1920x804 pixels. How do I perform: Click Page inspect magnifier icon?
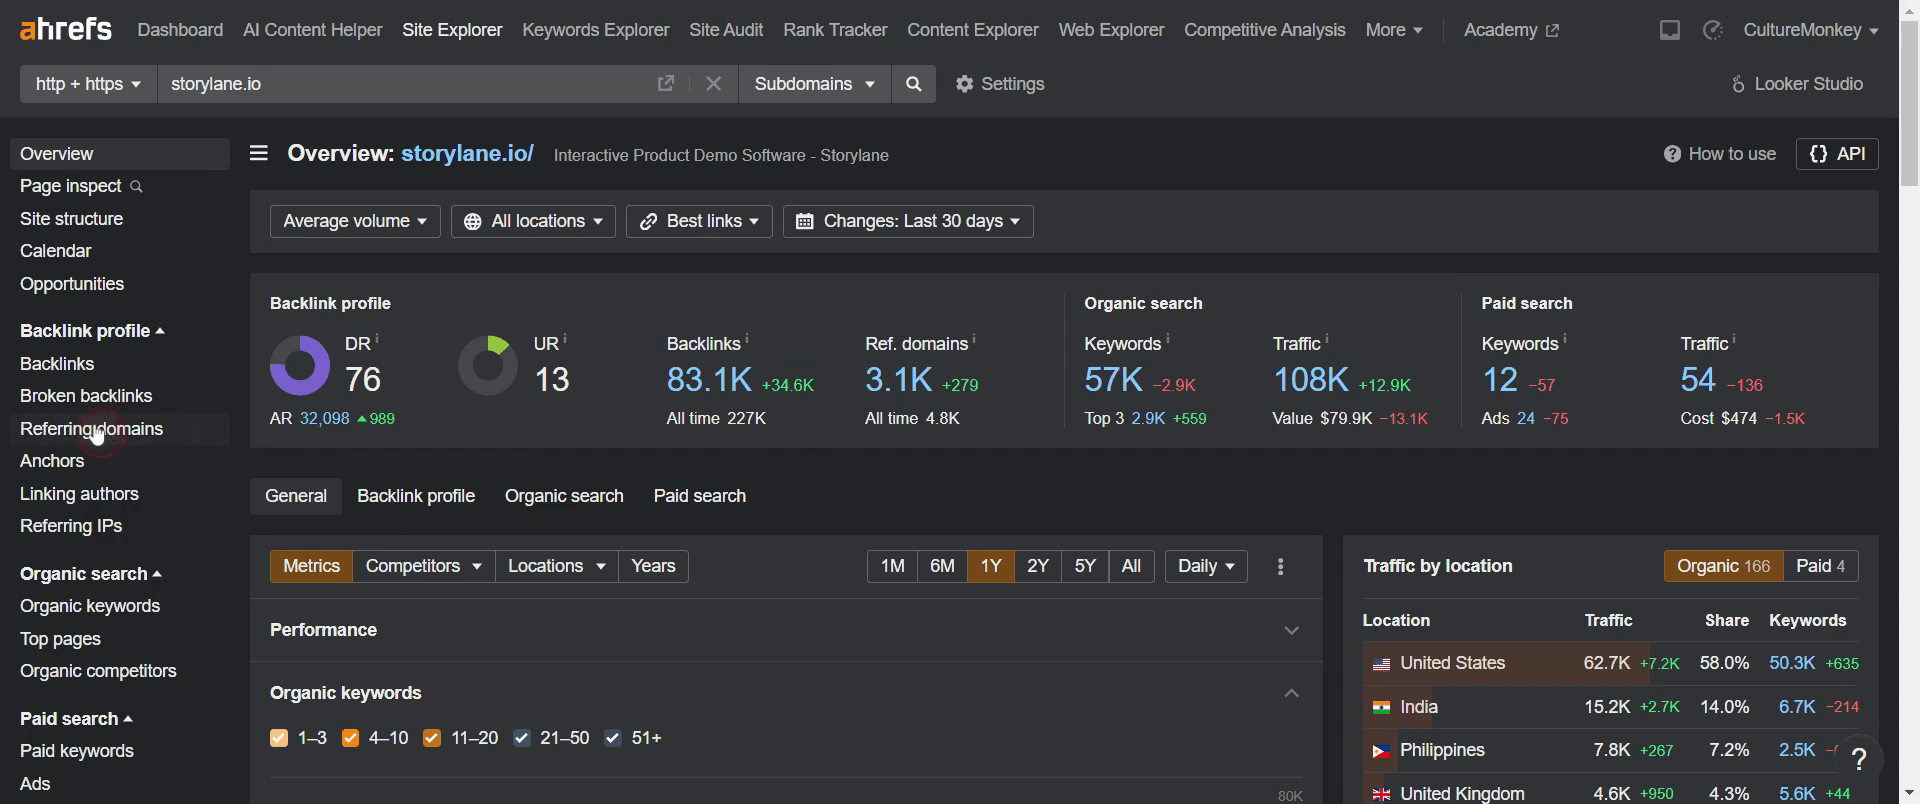click(137, 187)
